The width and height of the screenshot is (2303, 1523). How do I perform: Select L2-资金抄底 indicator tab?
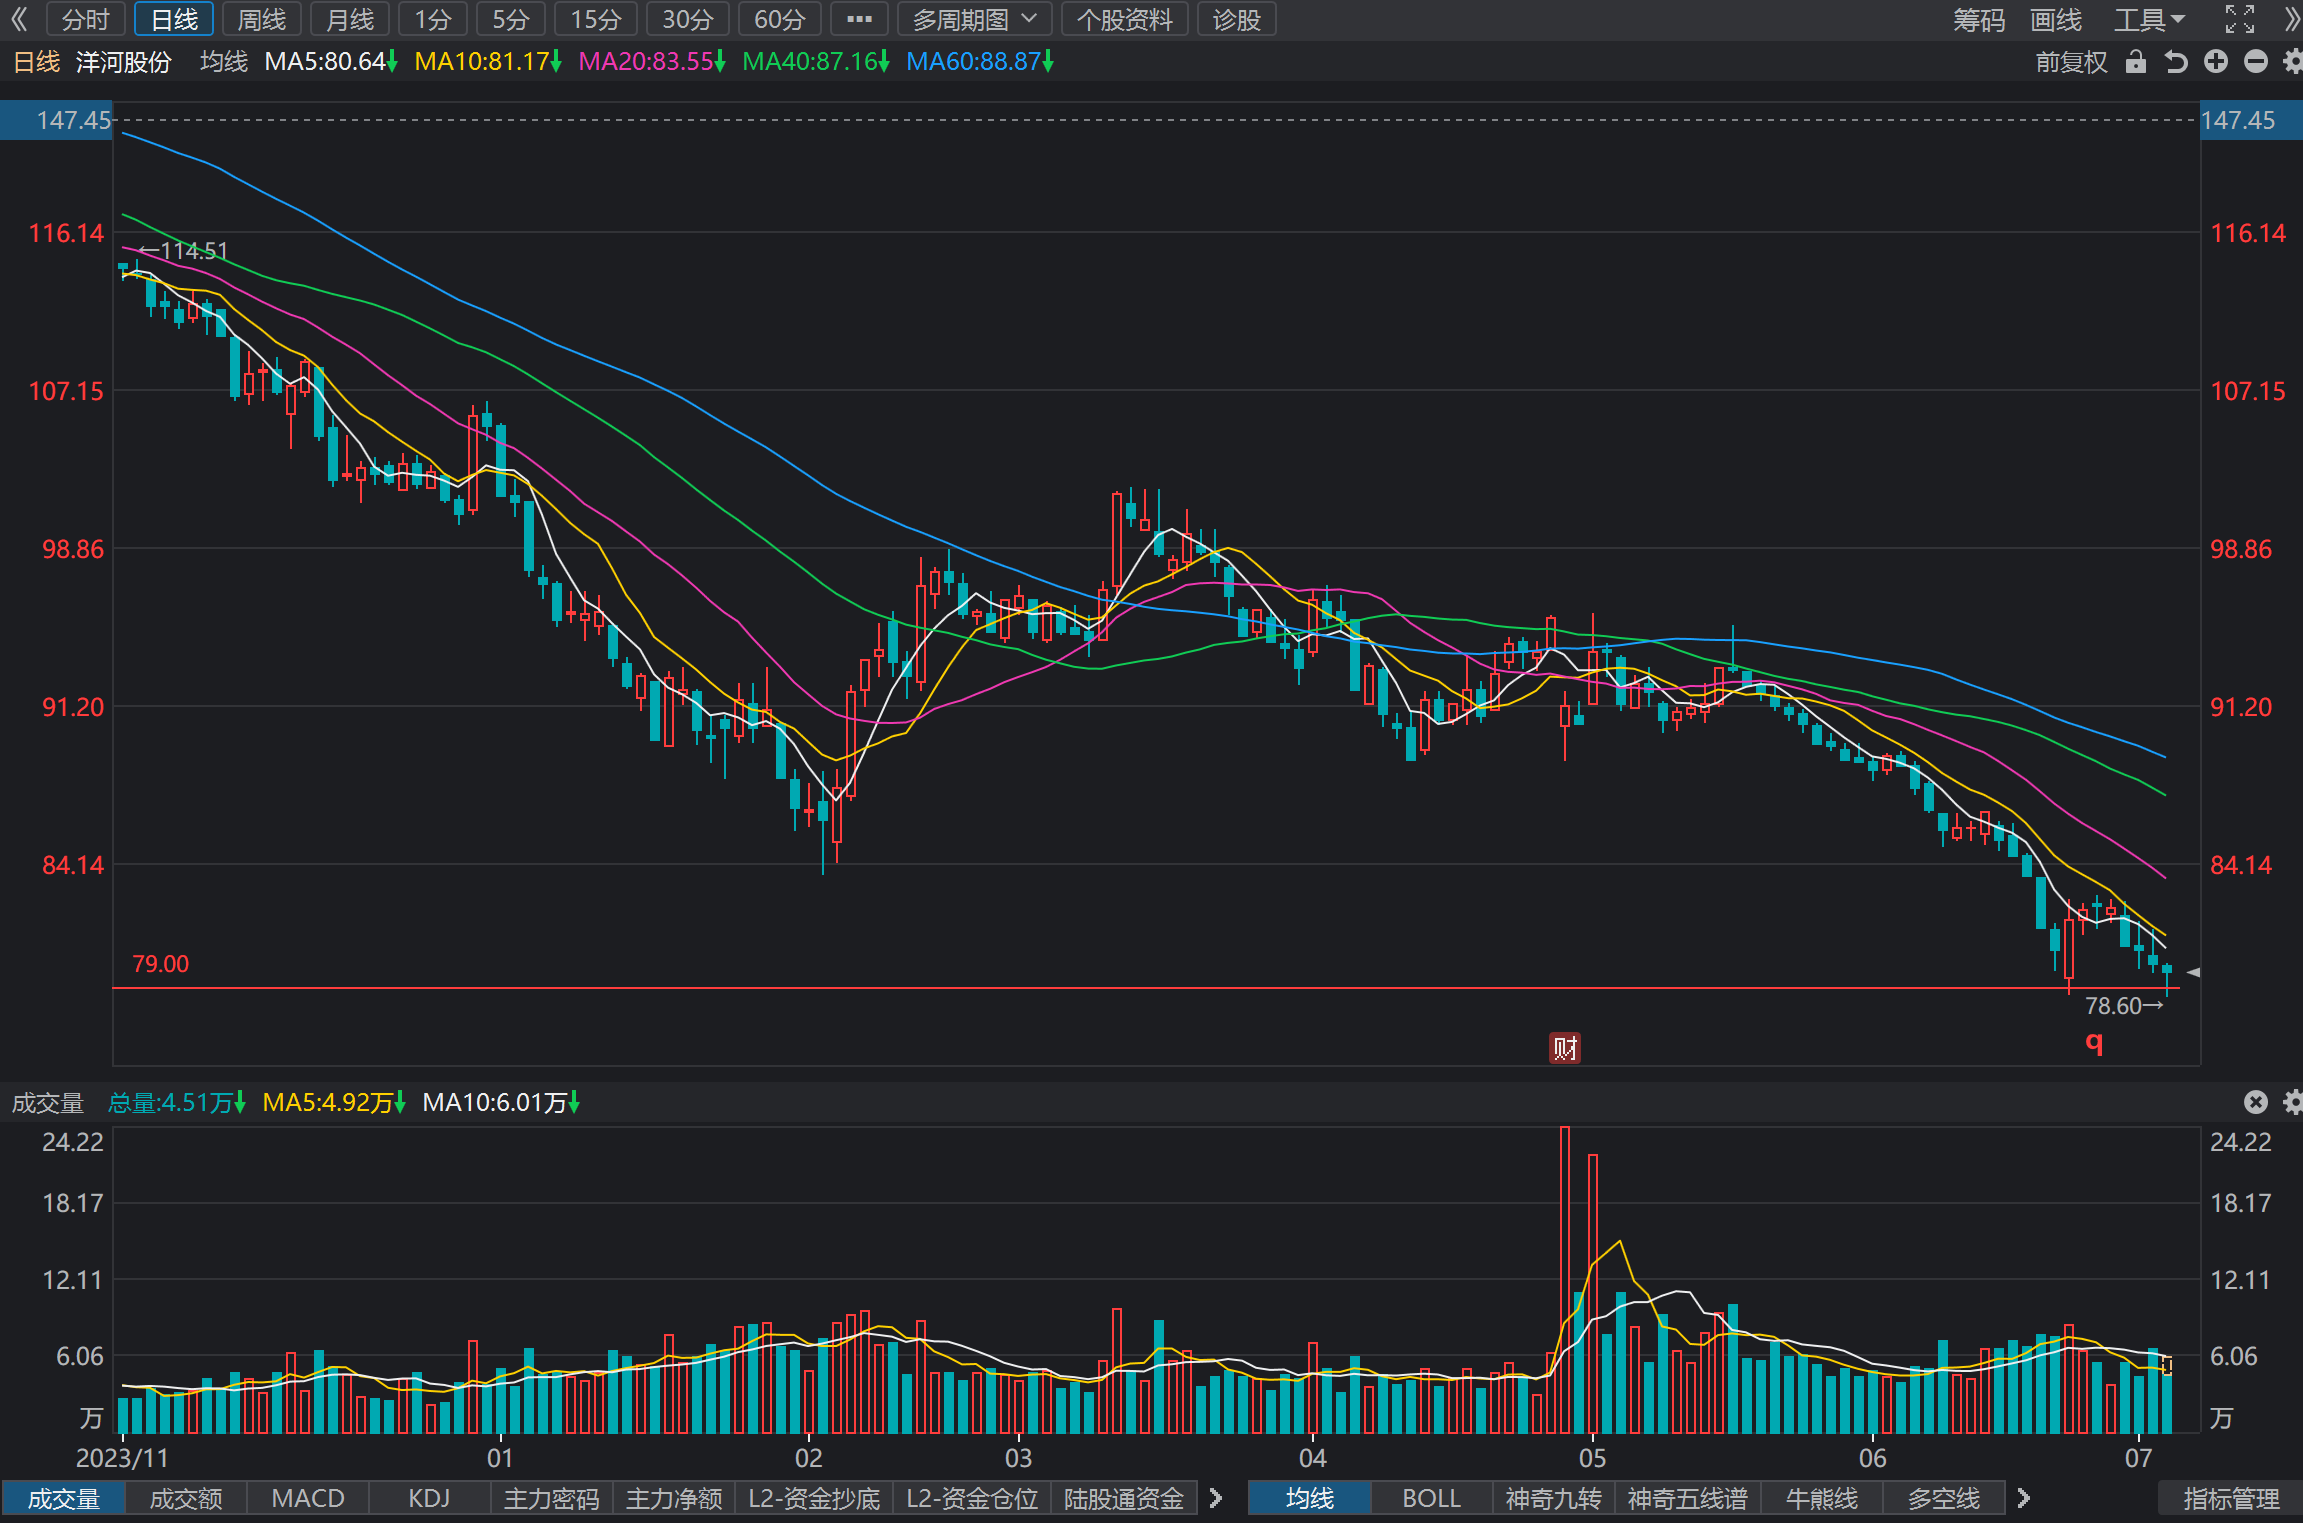814,1498
